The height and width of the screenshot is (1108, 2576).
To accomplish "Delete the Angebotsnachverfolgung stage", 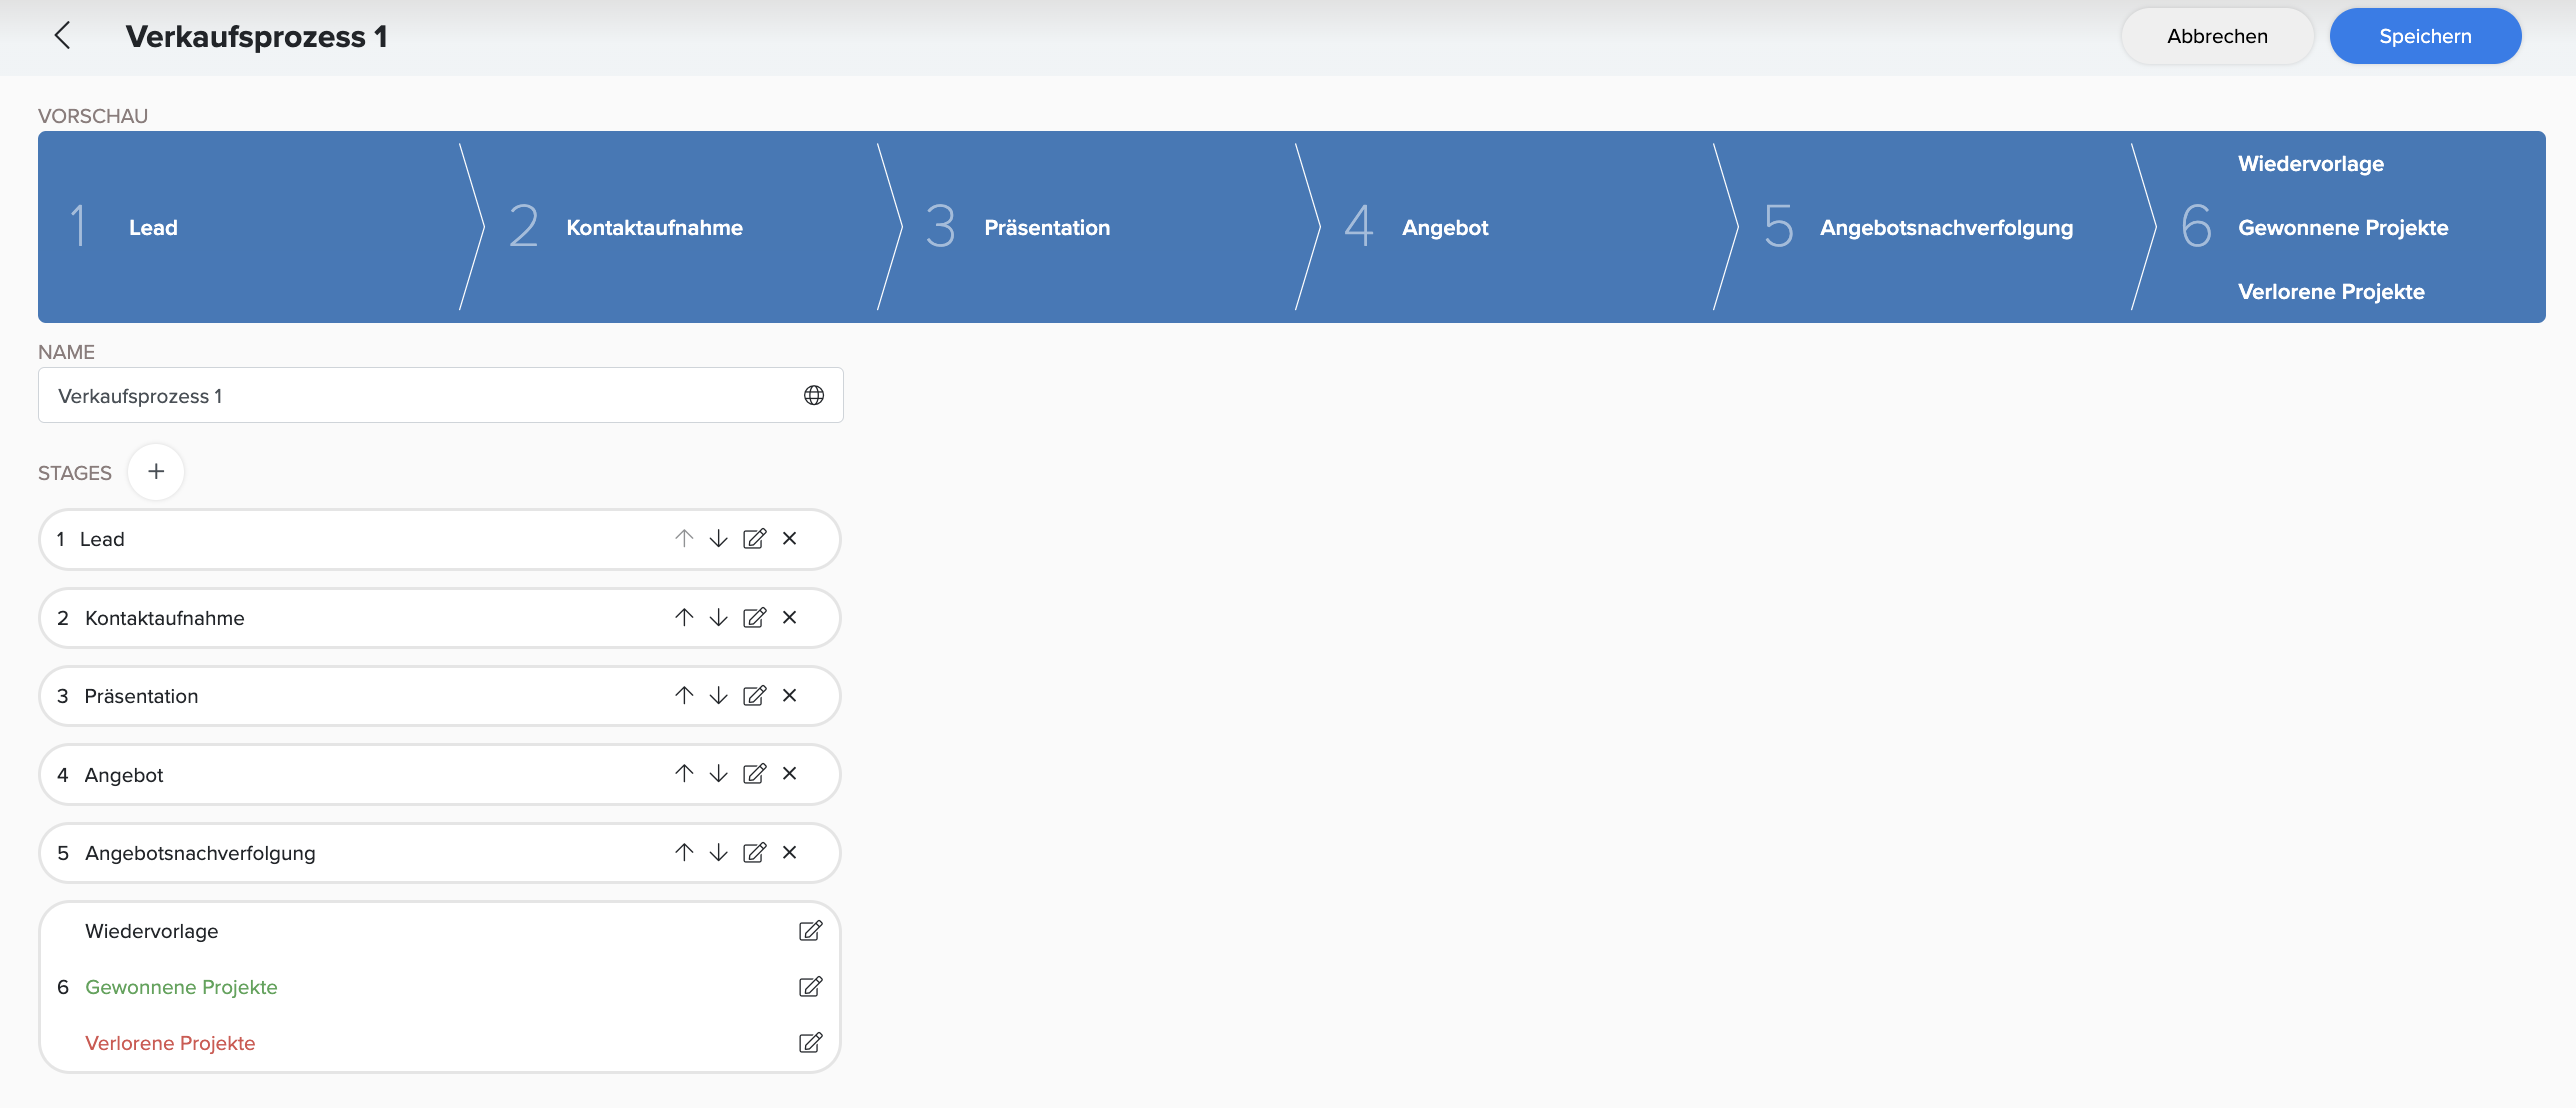I will pos(790,852).
